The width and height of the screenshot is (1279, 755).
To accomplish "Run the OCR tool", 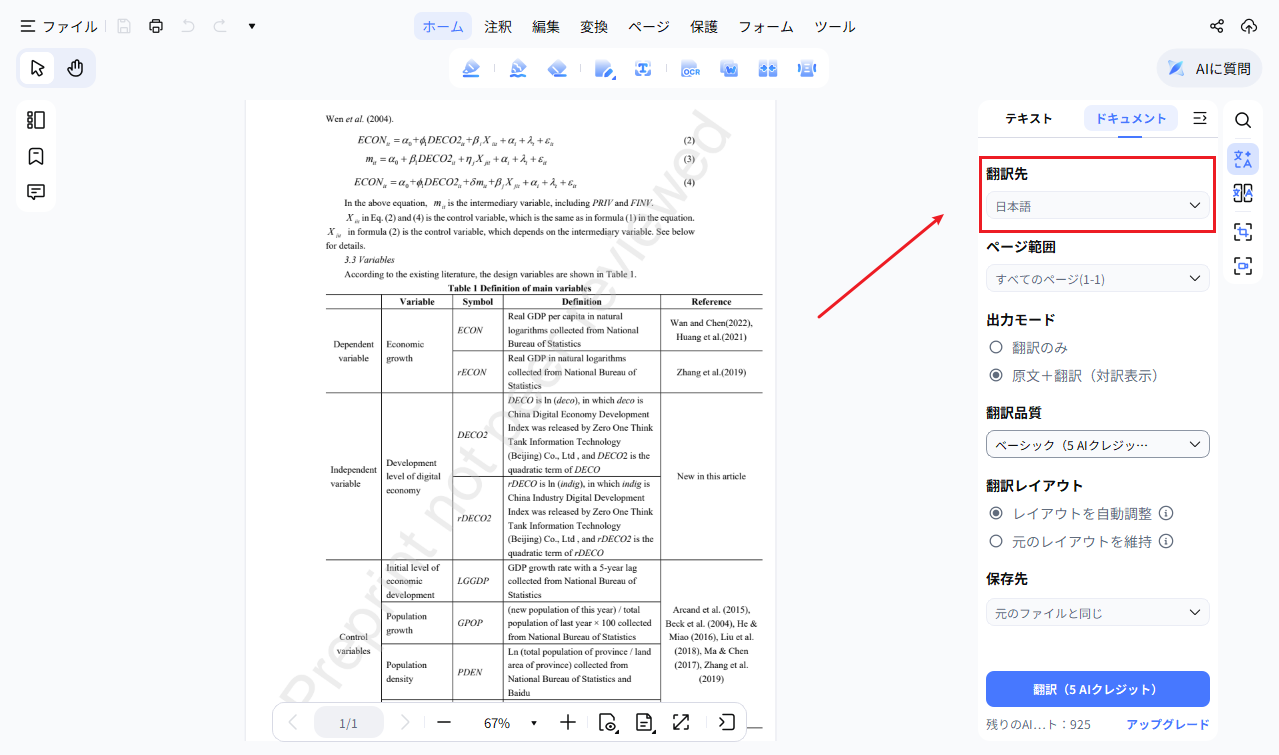I will click(x=690, y=68).
